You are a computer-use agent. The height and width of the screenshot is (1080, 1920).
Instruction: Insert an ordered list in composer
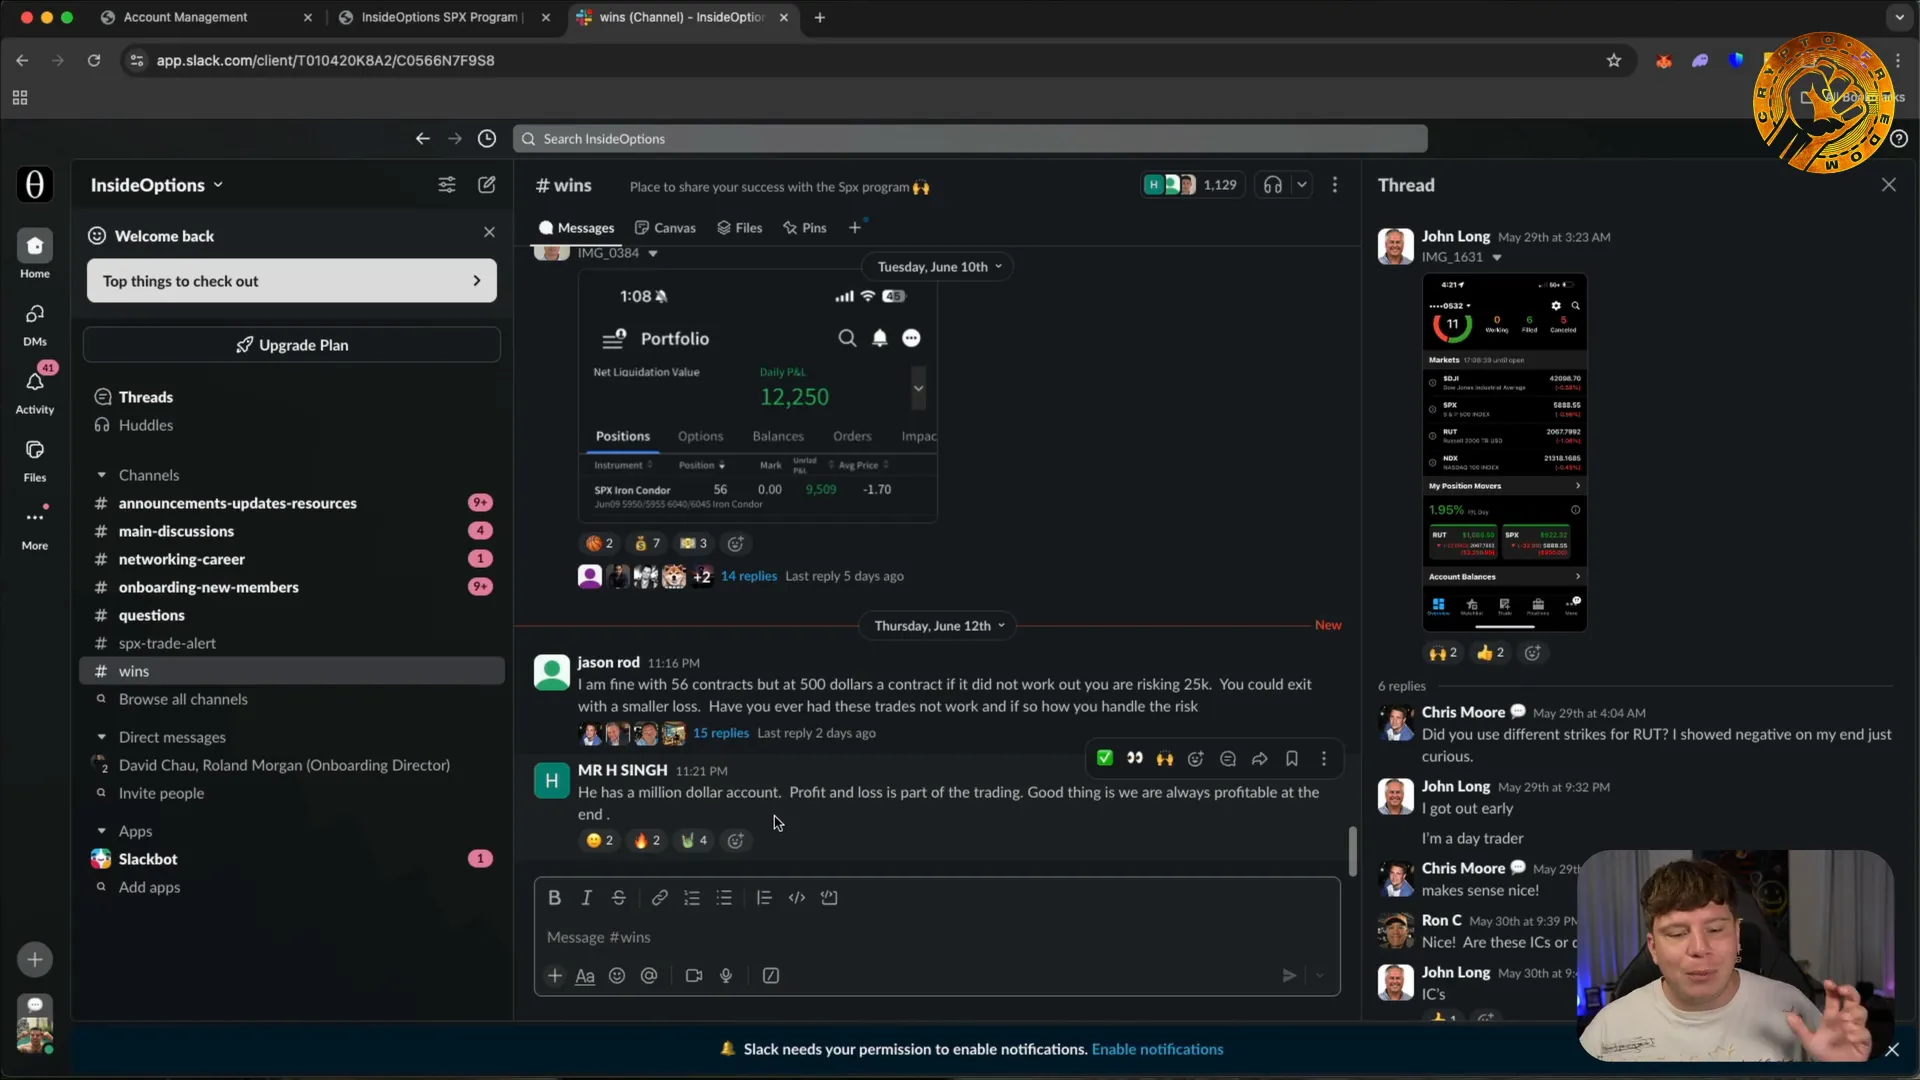692,898
